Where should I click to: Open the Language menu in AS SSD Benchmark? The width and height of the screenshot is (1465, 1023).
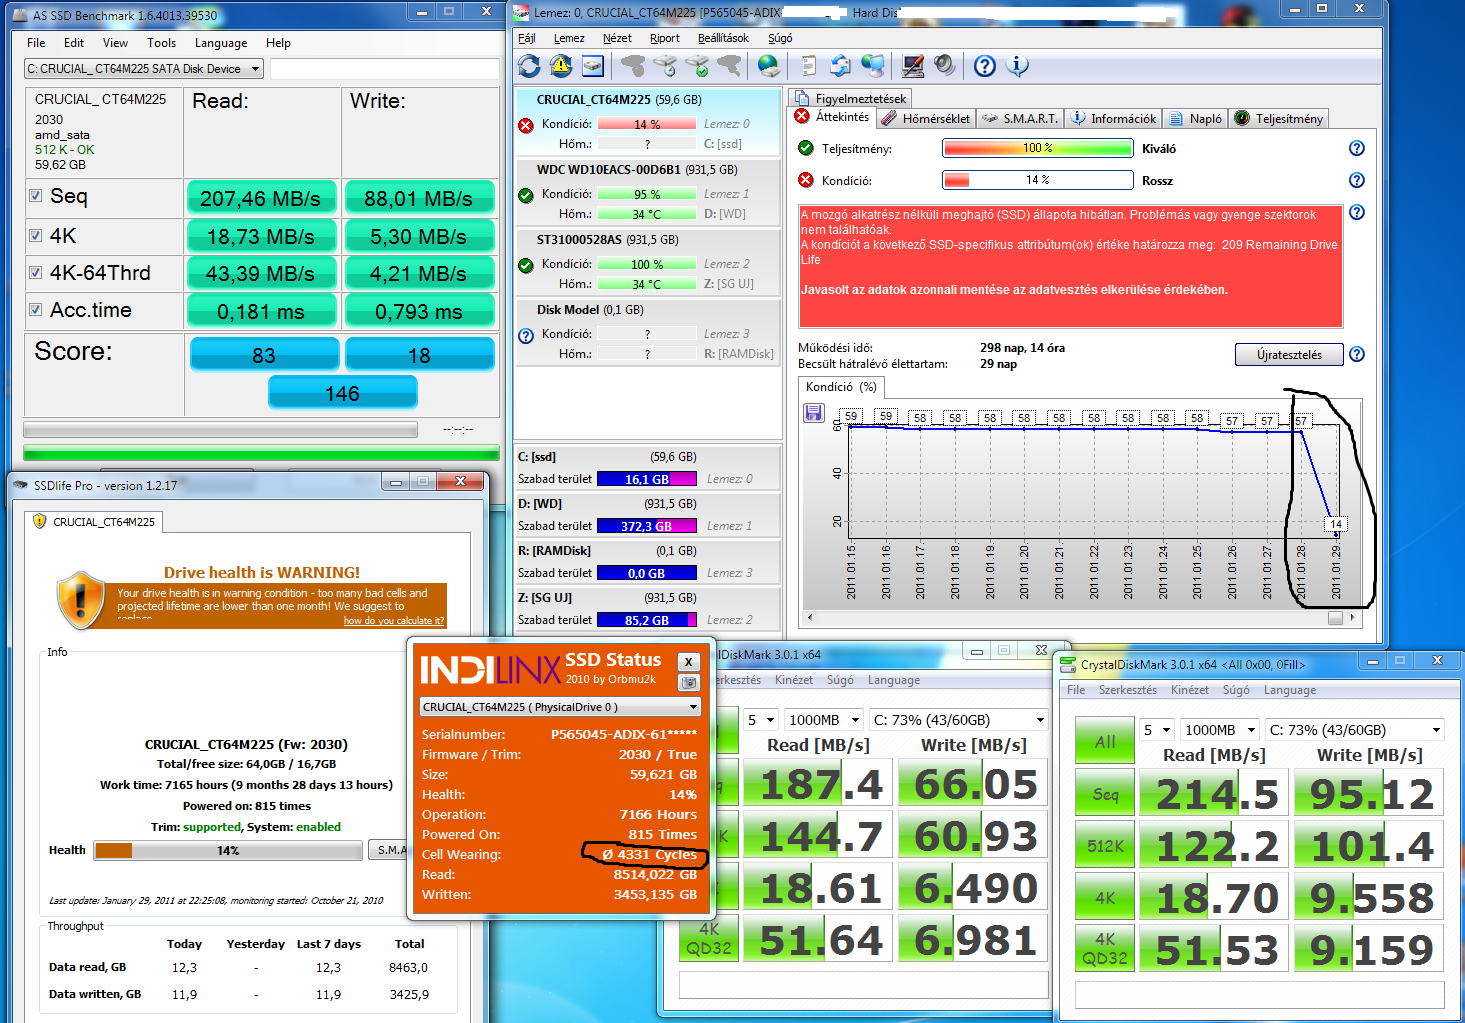click(221, 43)
